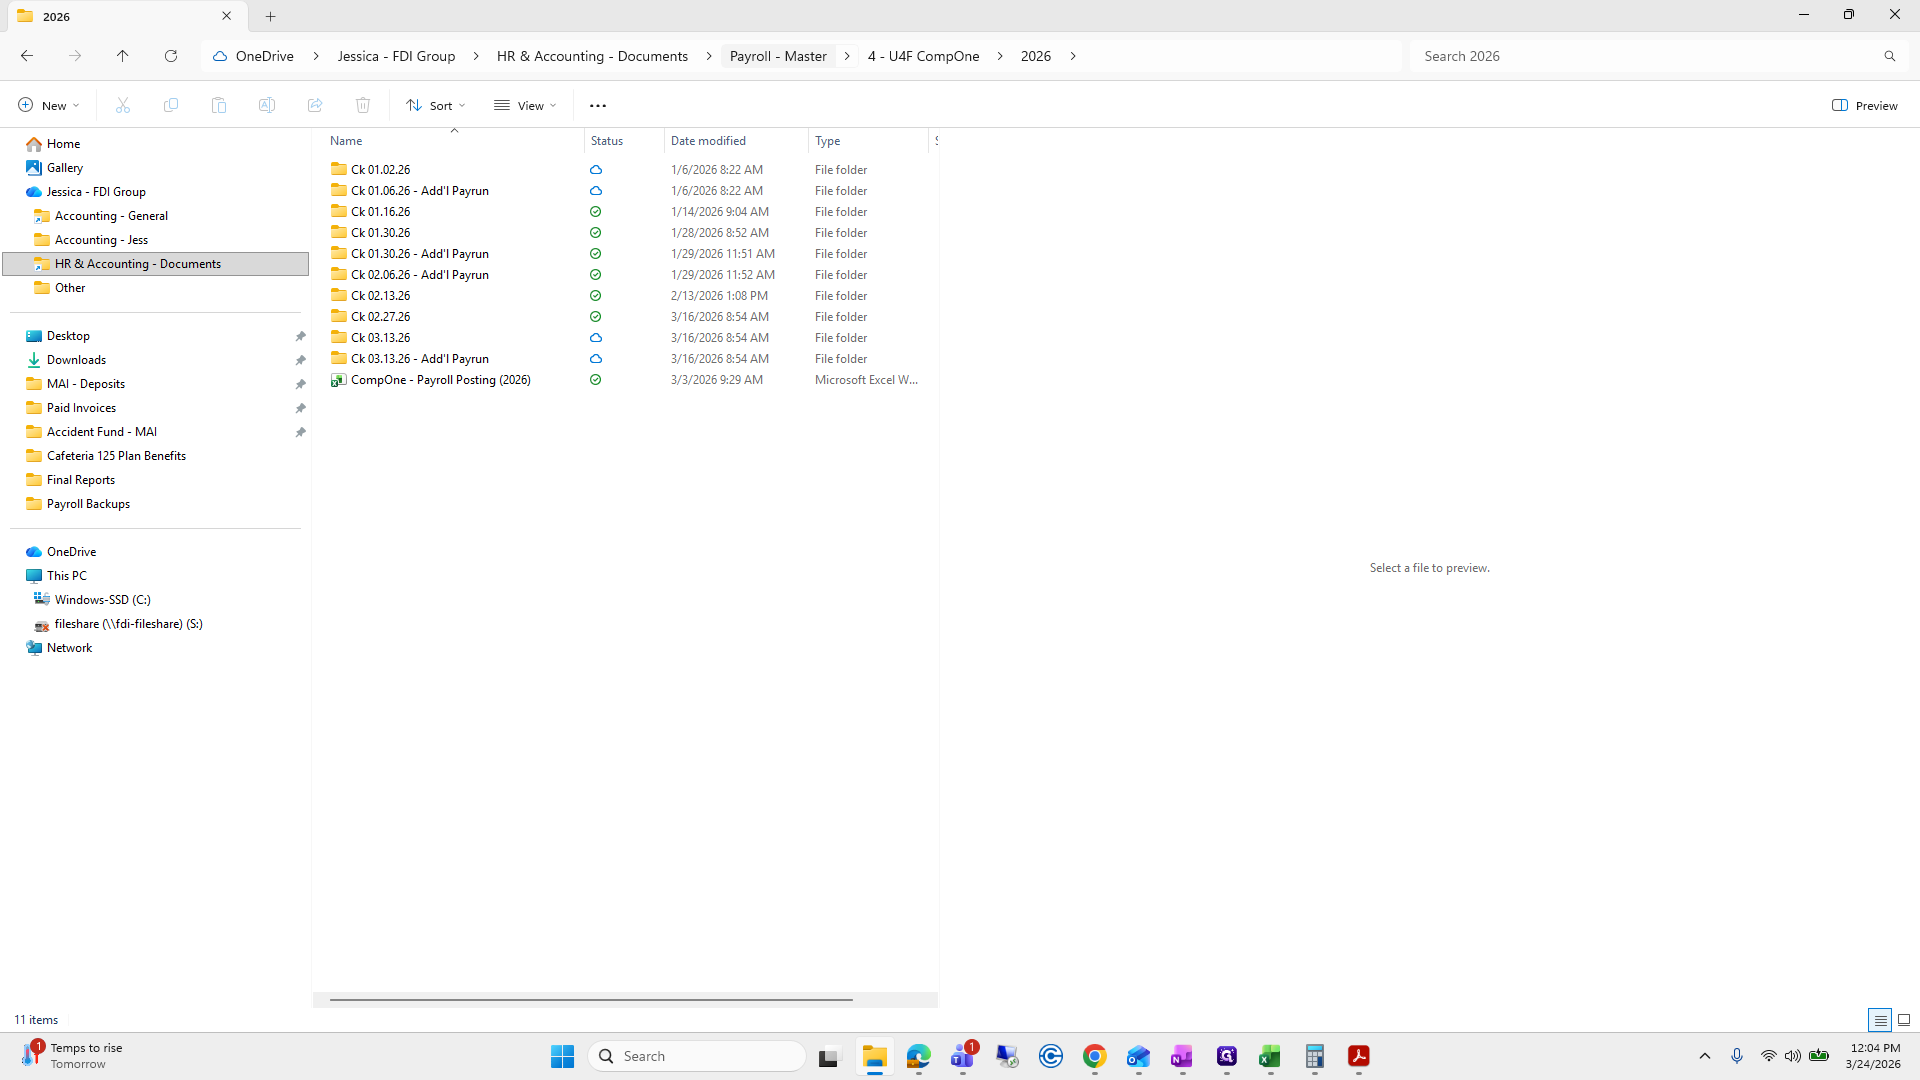This screenshot has height=1080, width=1920.
Task: Click the Refresh icon in address bar
Action: (171, 56)
